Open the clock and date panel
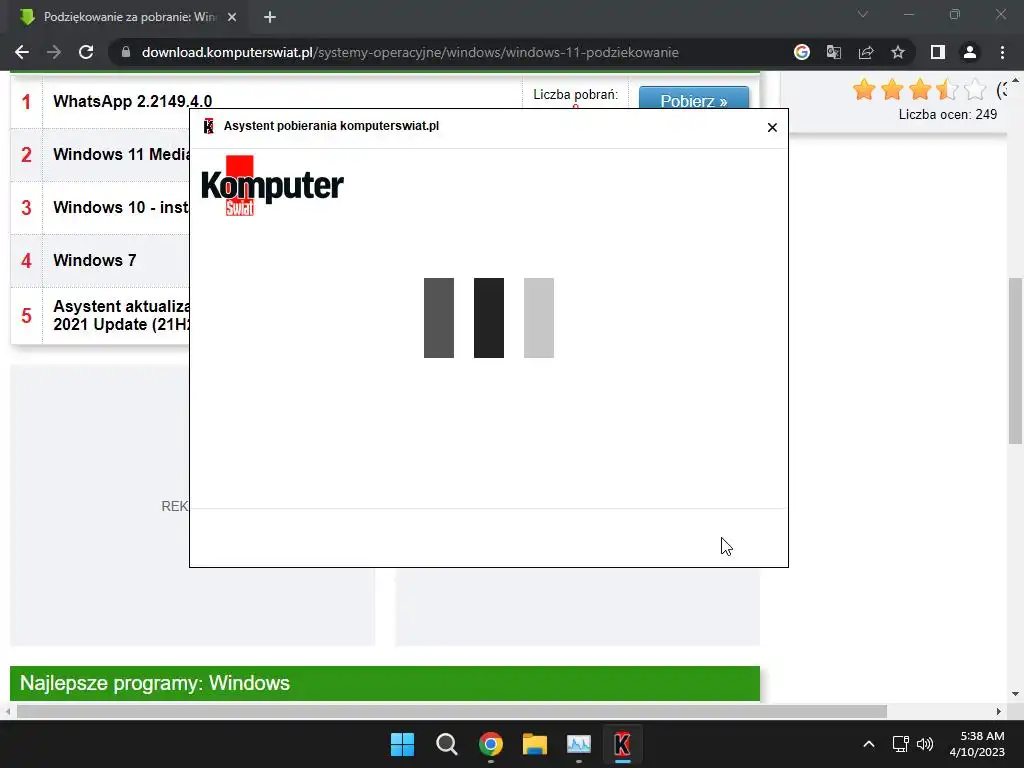Viewport: 1024px width, 768px height. [x=977, y=744]
